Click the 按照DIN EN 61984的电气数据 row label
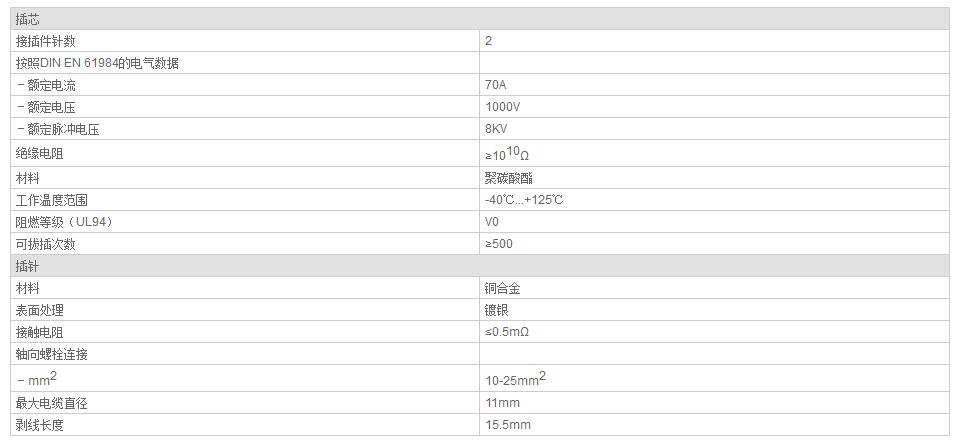Viewport: 972px width, 447px height. click(x=97, y=63)
